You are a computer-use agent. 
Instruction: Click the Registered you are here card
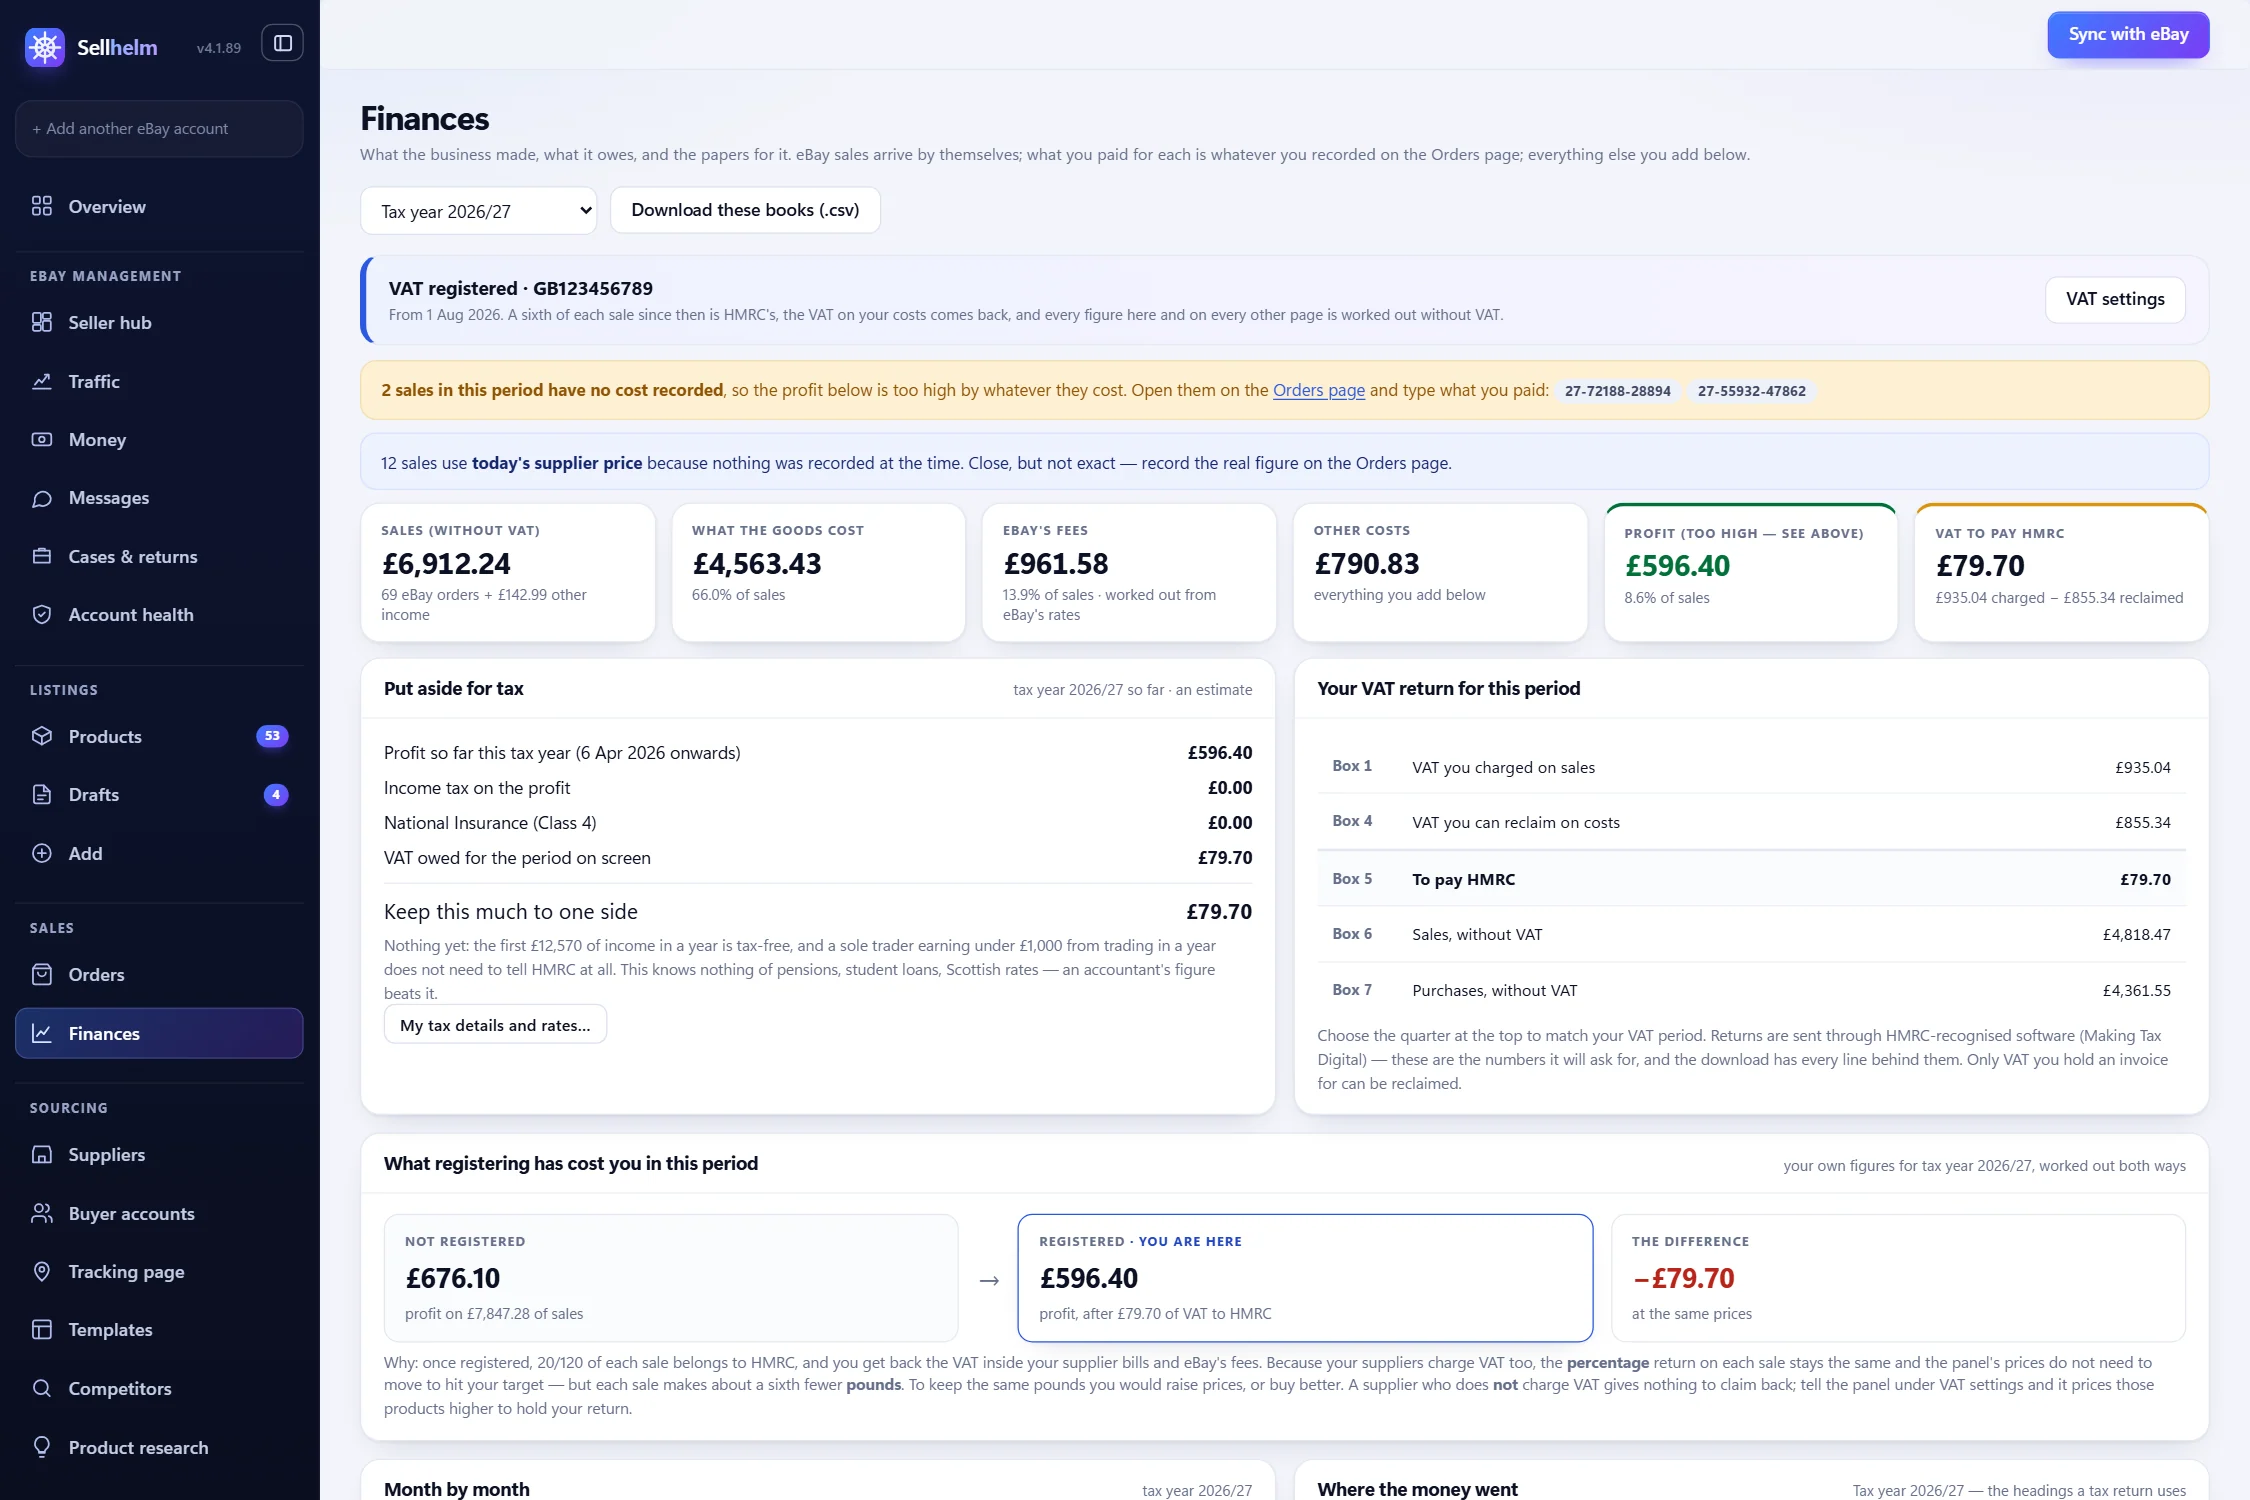[1305, 1278]
